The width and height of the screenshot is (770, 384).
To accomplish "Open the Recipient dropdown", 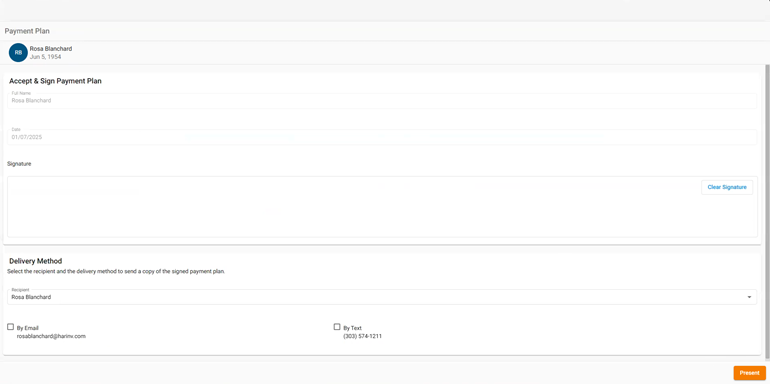I will [x=382, y=297].
